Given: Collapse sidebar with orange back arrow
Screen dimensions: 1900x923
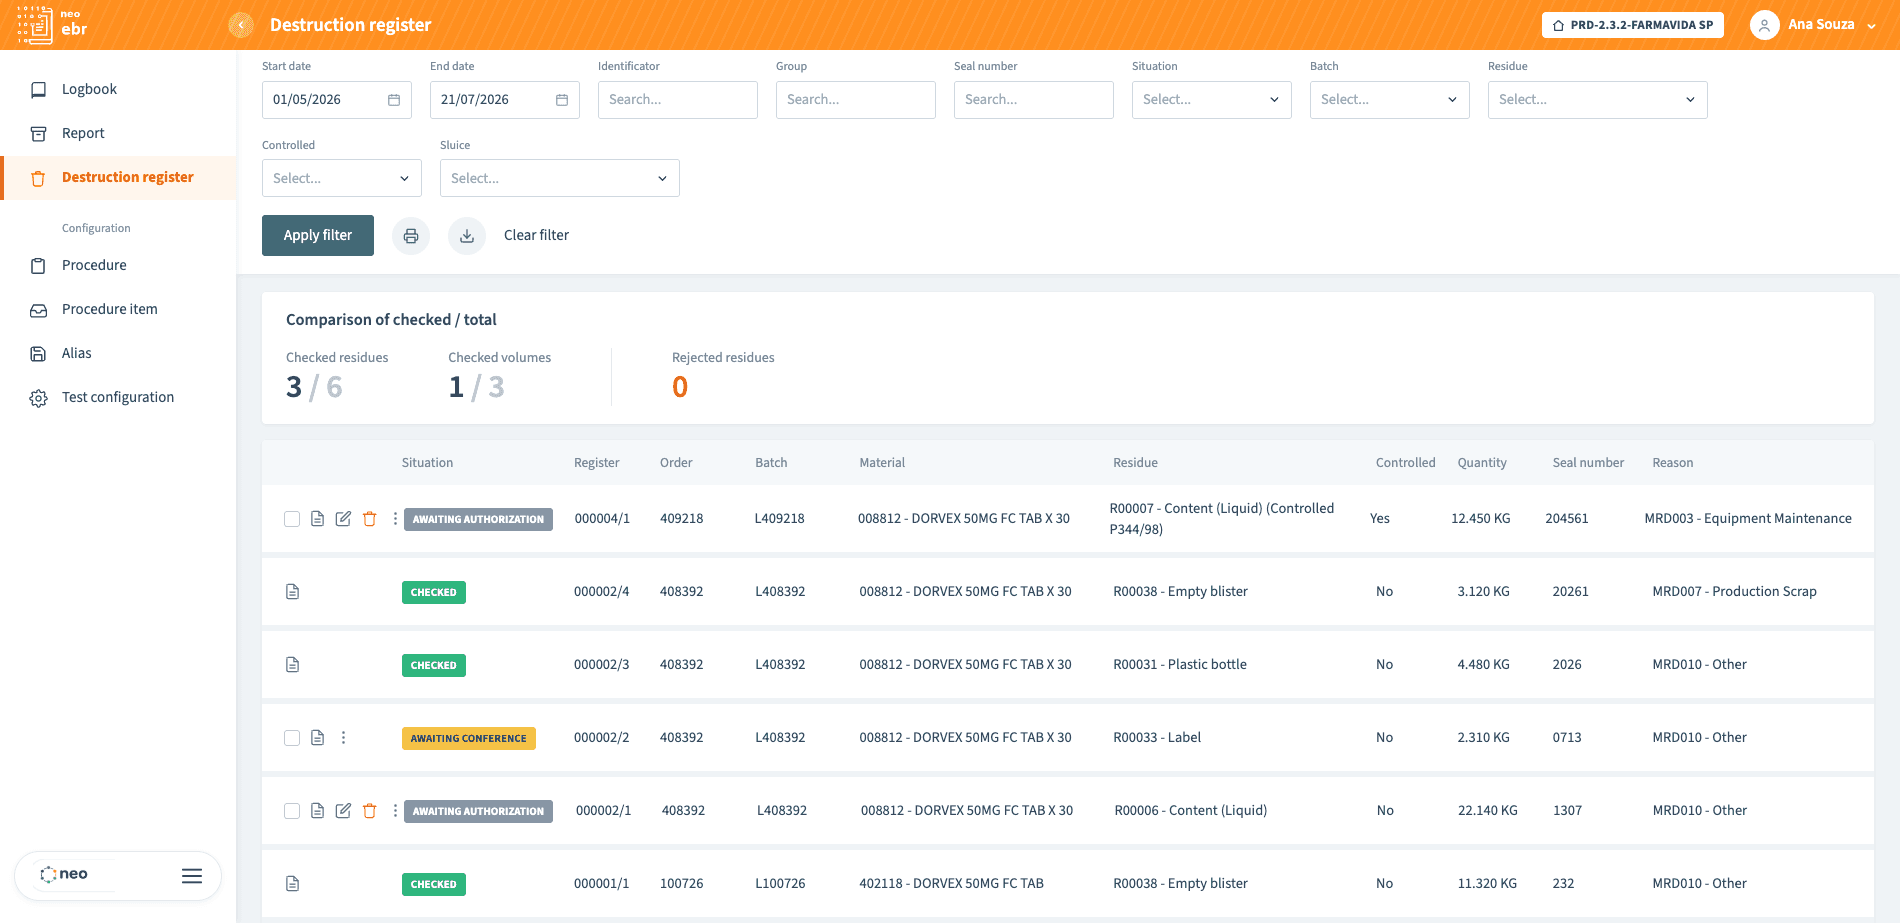Looking at the screenshot, I should click(241, 25).
